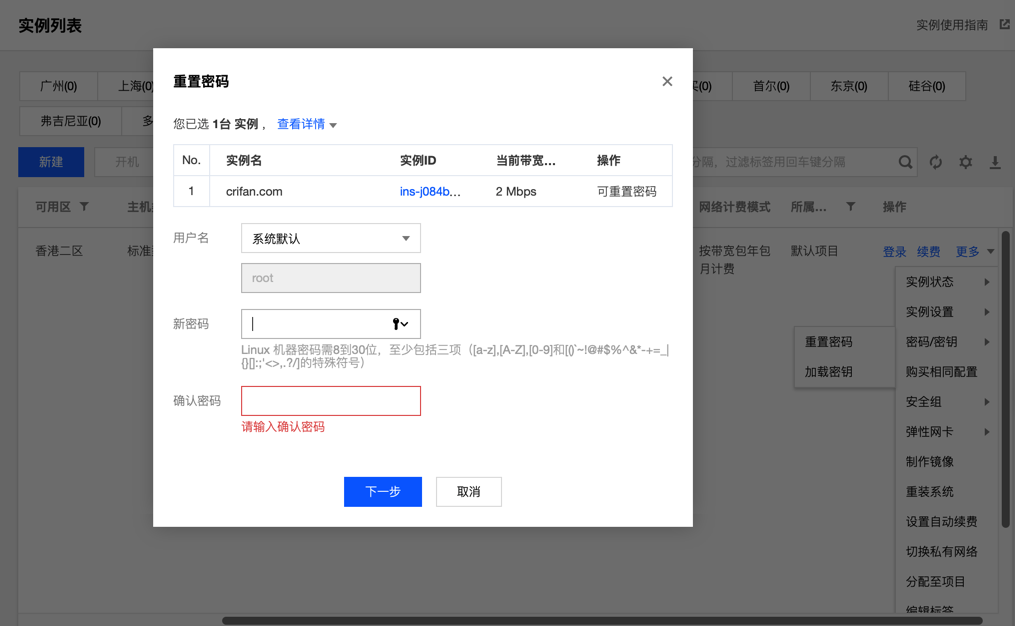Click the 登录 link
The height and width of the screenshot is (626, 1015).
pyautogui.click(x=895, y=251)
